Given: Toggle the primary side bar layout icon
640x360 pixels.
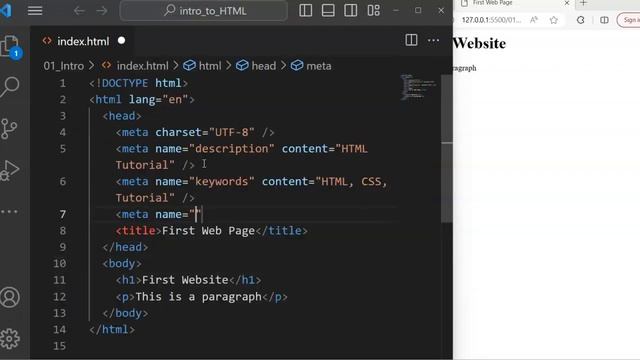Looking at the screenshot, I should (305, 11).
